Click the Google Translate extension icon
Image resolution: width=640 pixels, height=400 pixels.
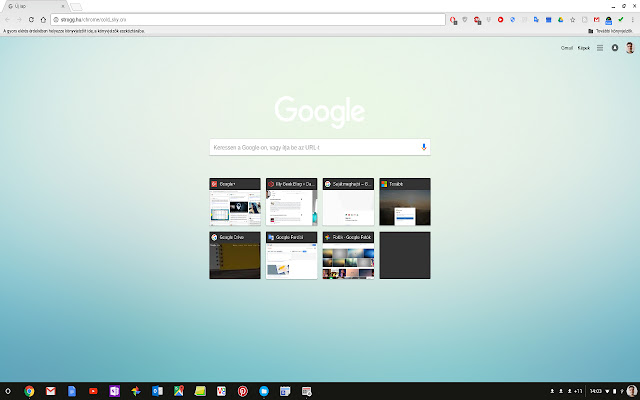[x=536, y=20]
